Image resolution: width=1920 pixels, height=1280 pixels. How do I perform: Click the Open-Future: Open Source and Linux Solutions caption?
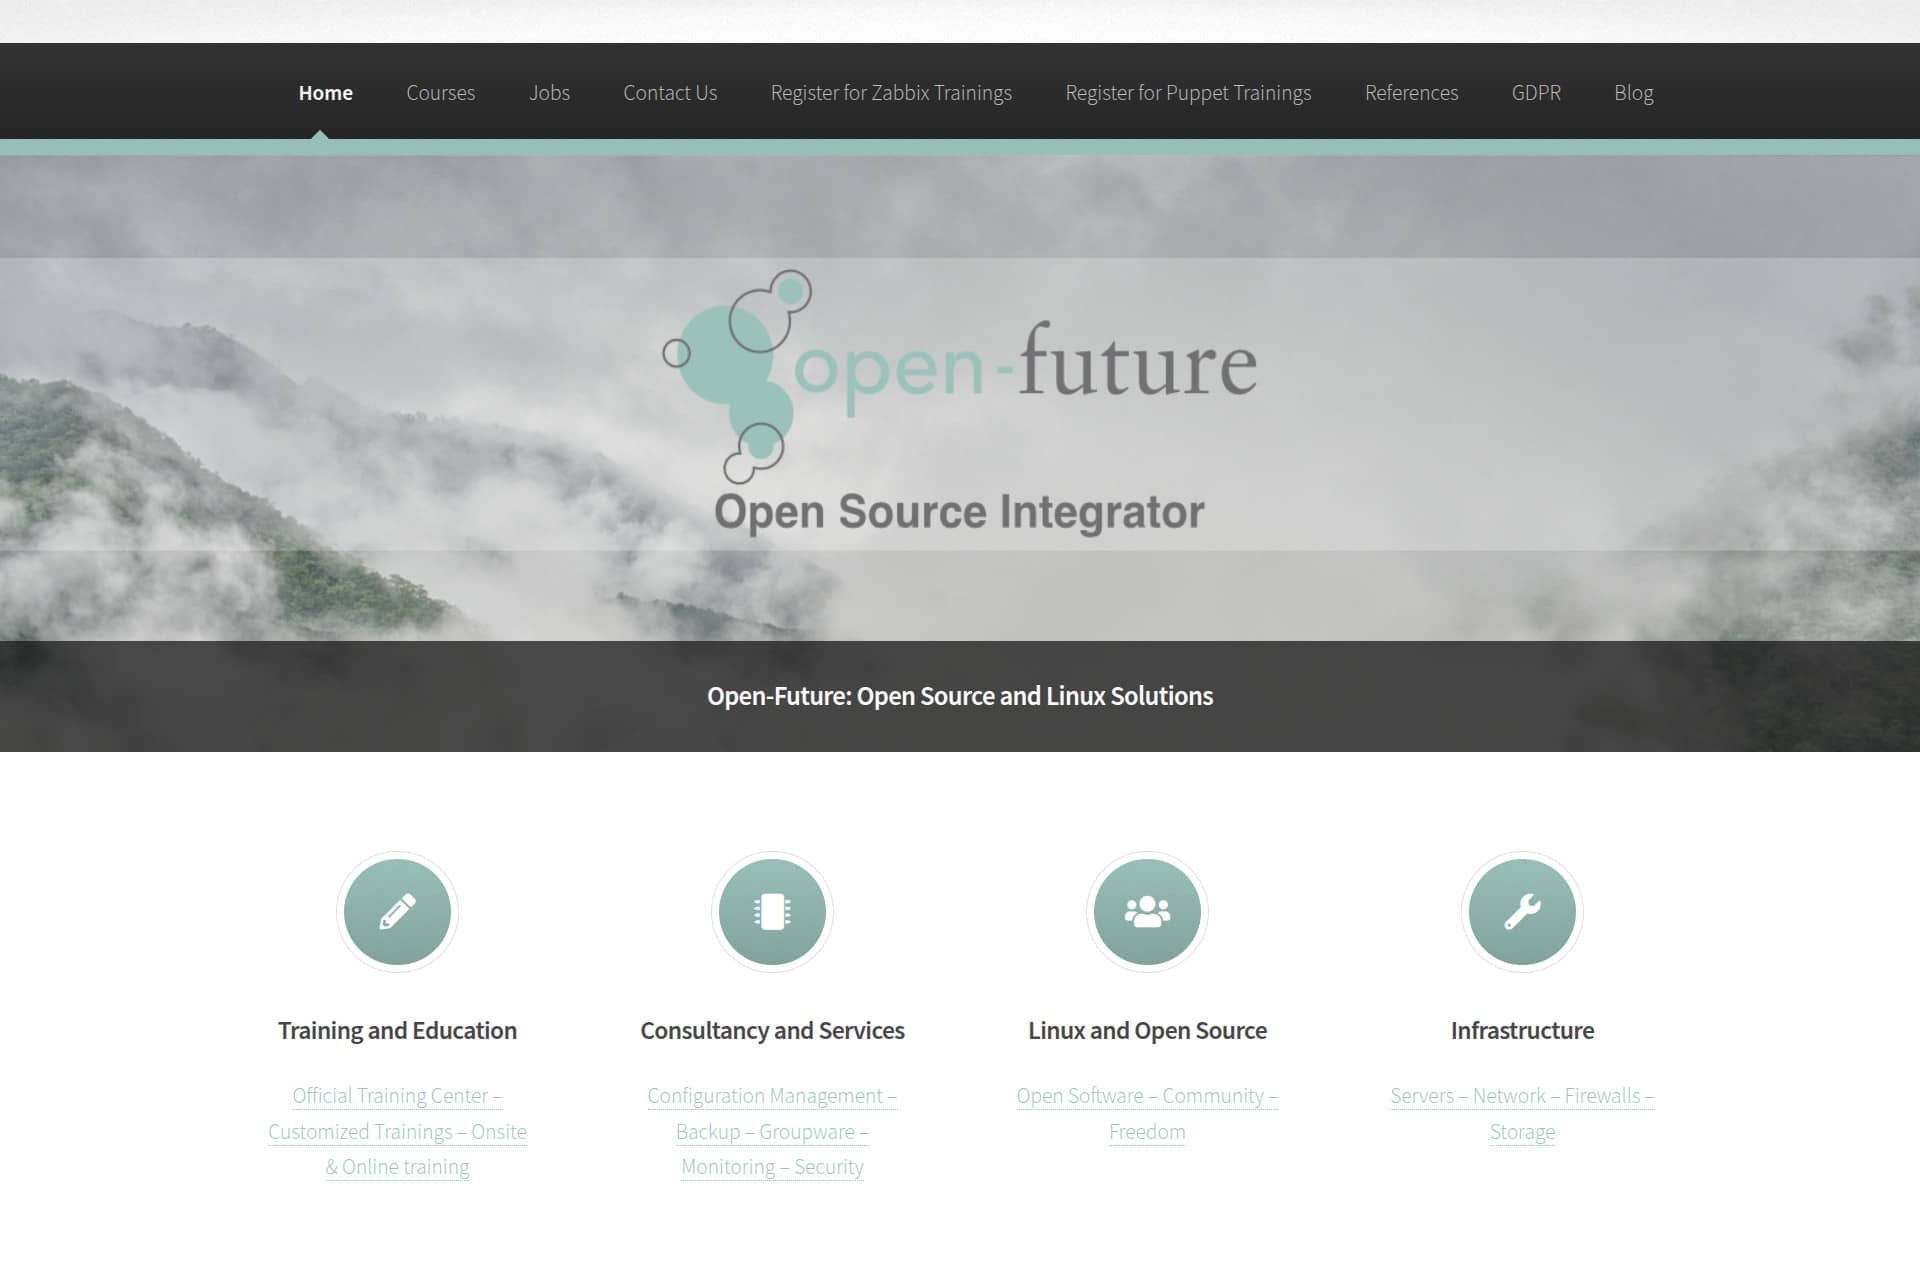point(960,696)
